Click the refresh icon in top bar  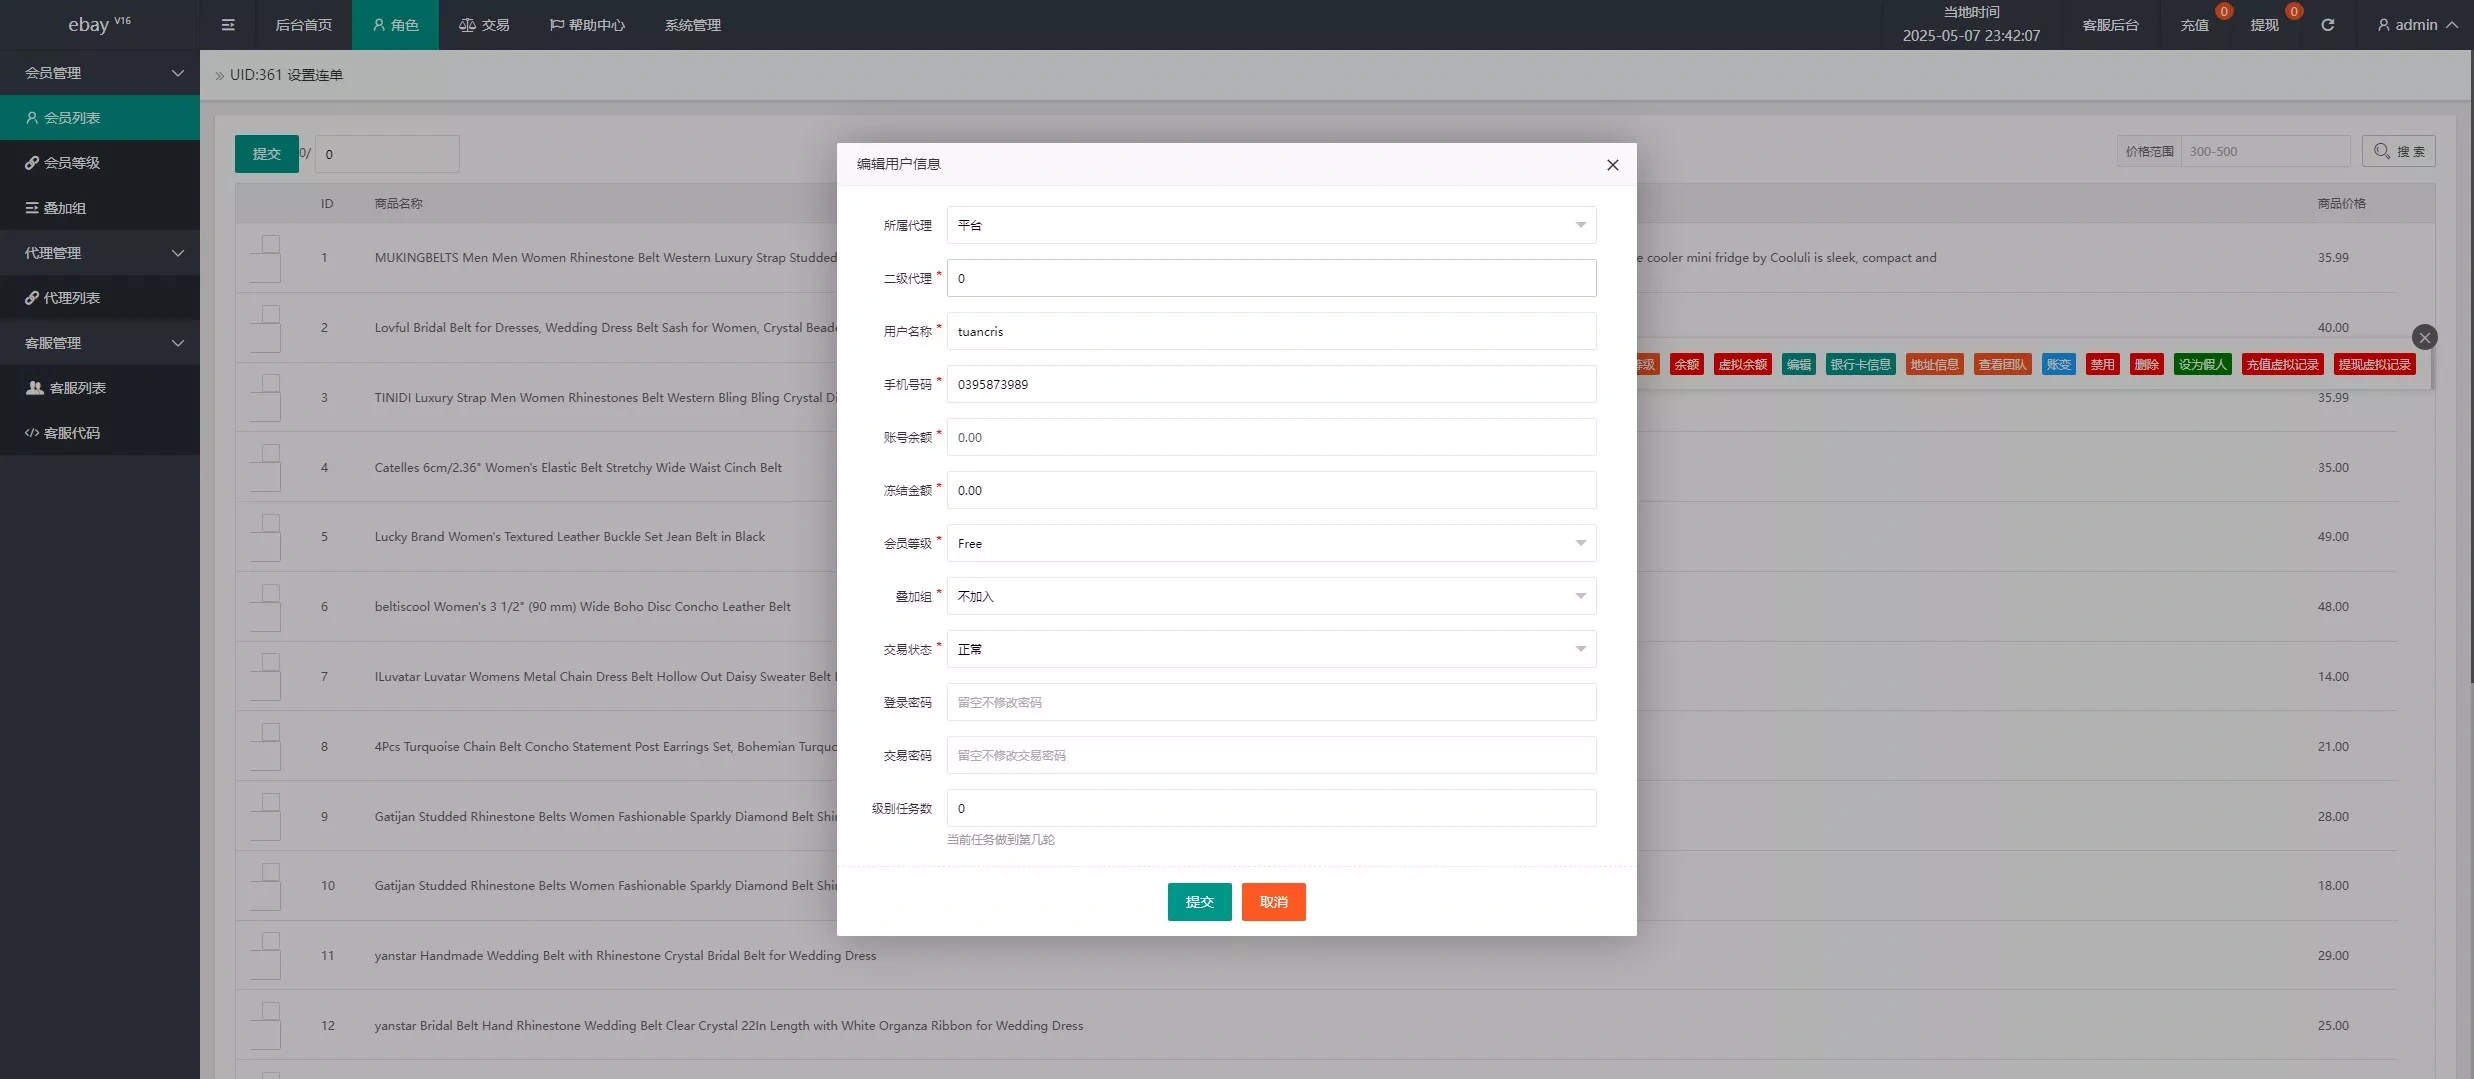[2328, 25]
